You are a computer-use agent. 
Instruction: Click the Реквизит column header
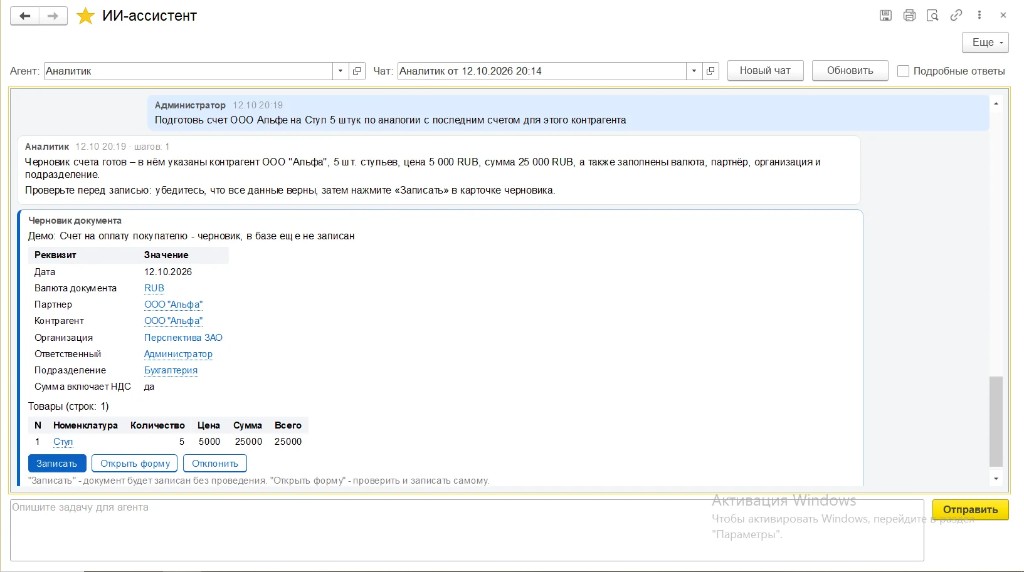55,255
